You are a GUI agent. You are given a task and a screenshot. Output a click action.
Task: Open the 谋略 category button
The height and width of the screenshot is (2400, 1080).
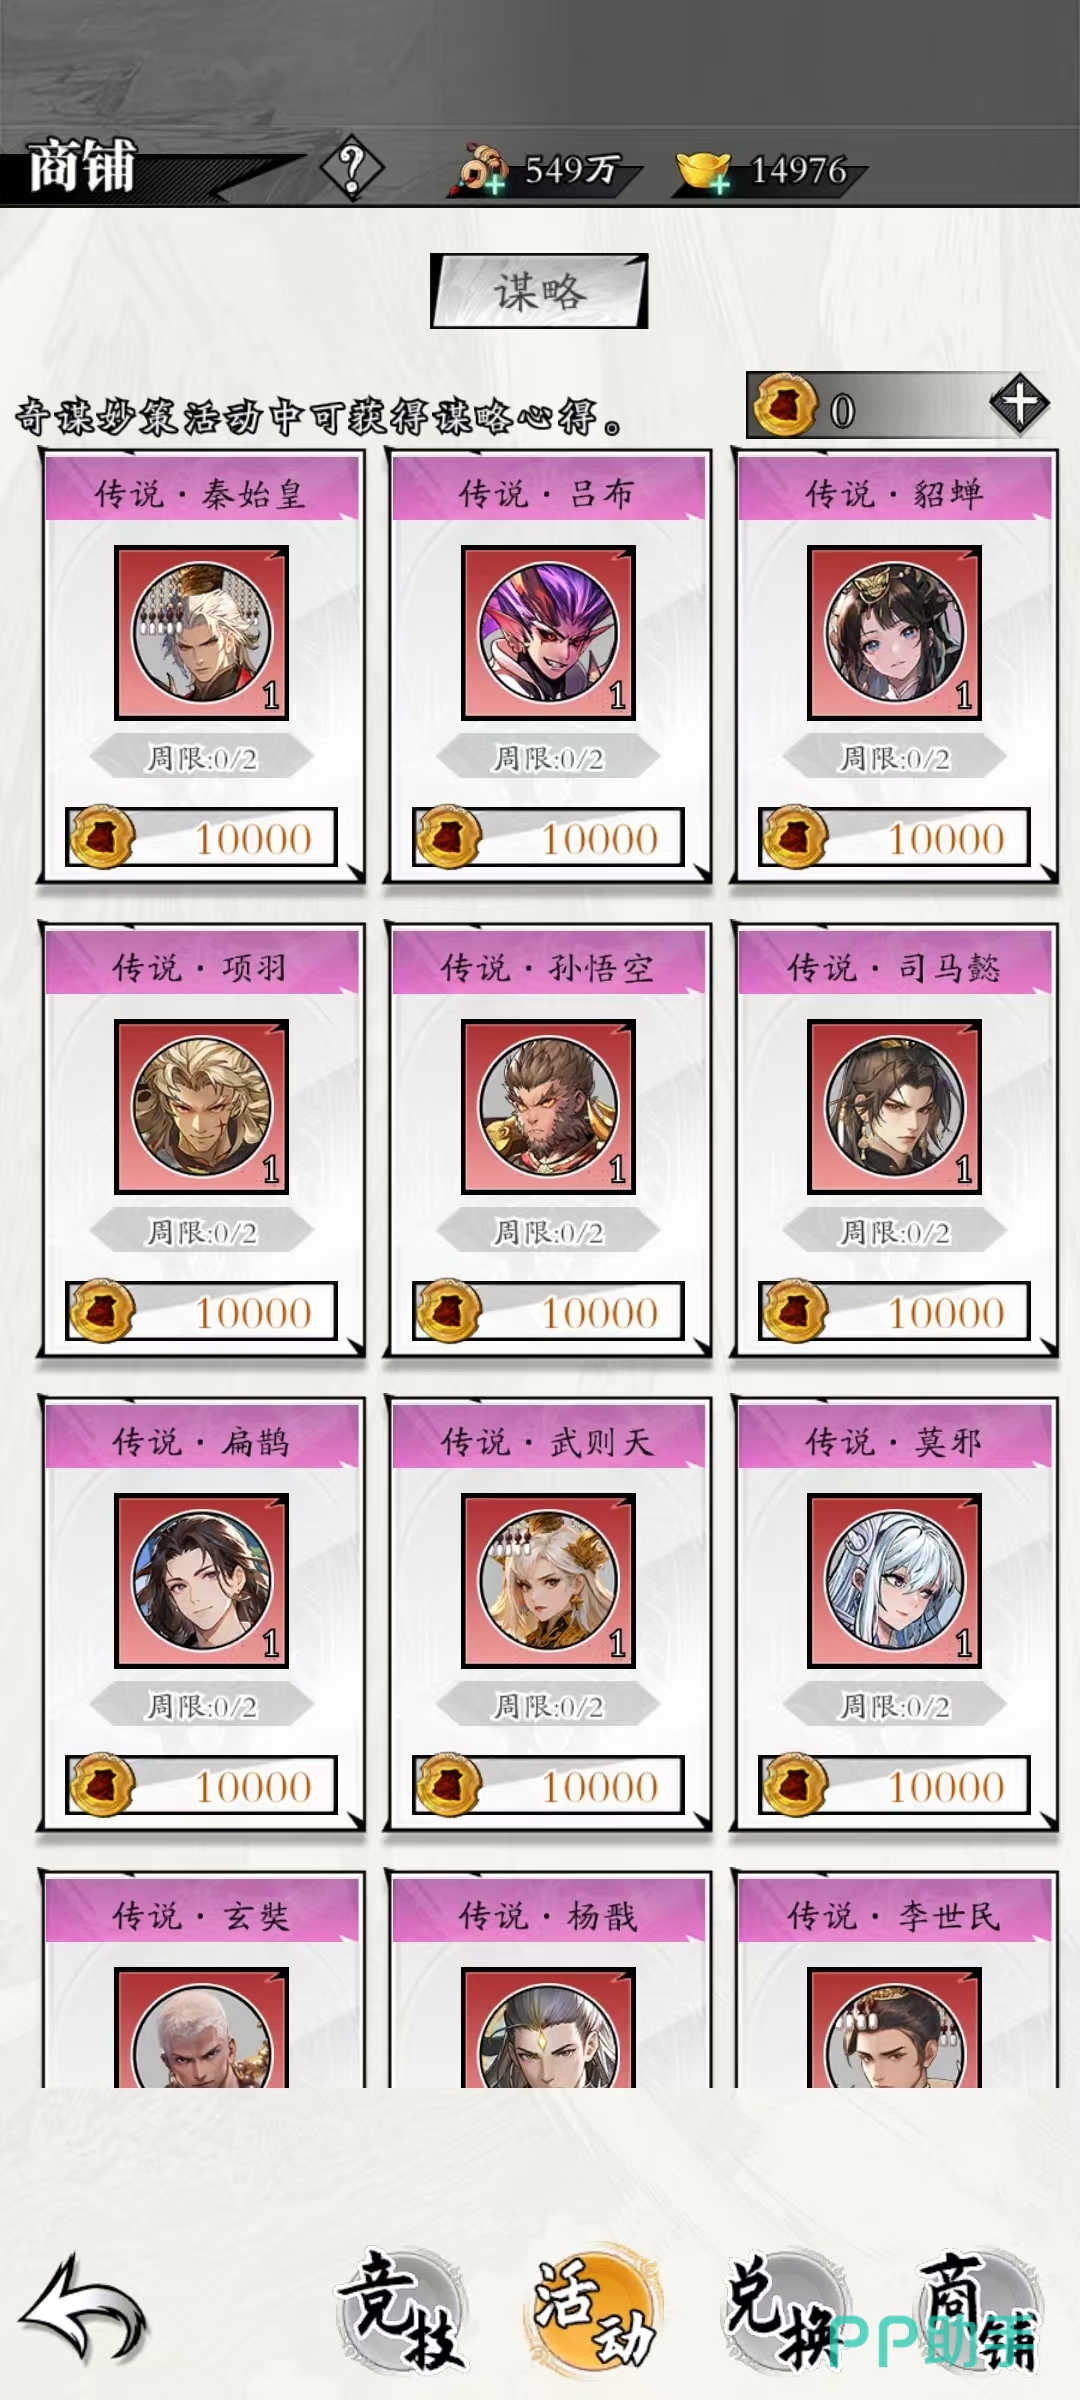(539, 291)
